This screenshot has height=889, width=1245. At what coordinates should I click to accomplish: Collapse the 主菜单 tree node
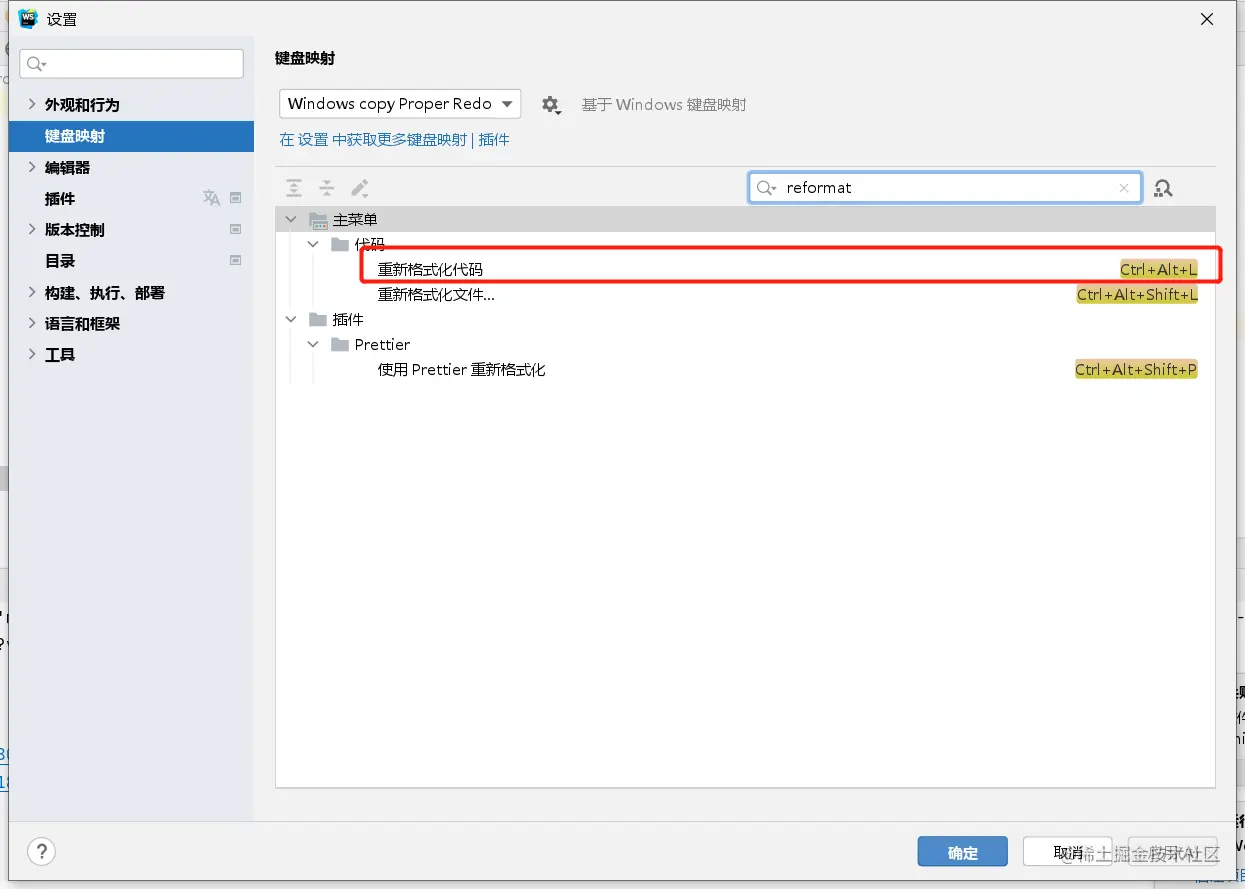click(x=291, y=219)
